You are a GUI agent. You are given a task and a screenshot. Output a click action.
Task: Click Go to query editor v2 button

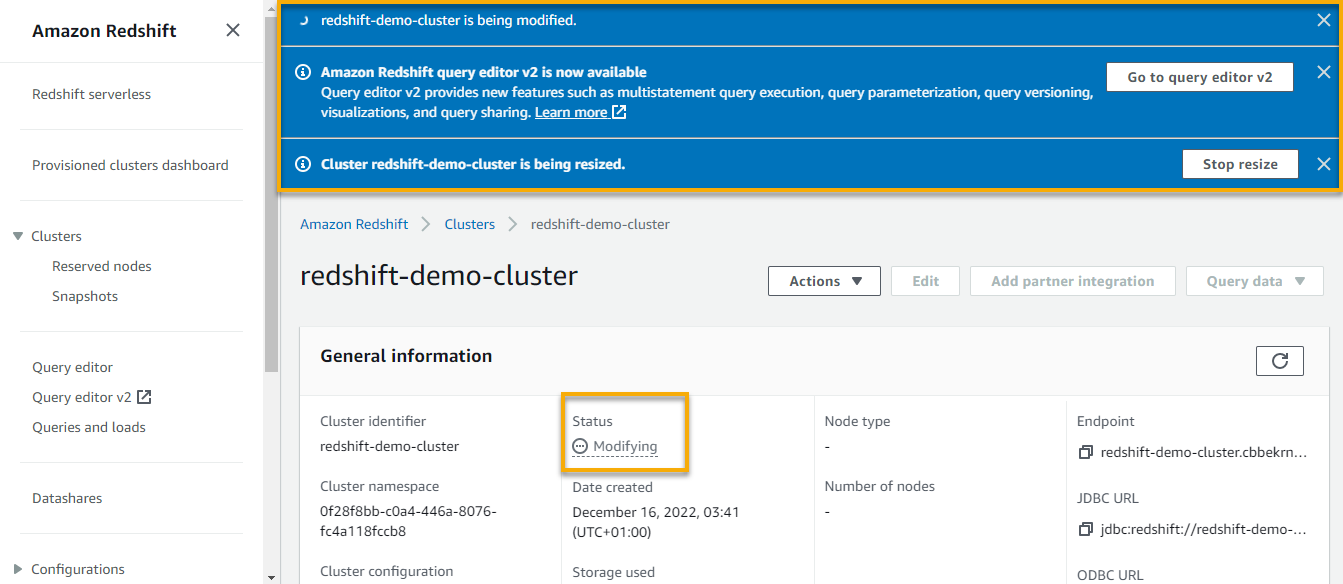coord(1200,77)
